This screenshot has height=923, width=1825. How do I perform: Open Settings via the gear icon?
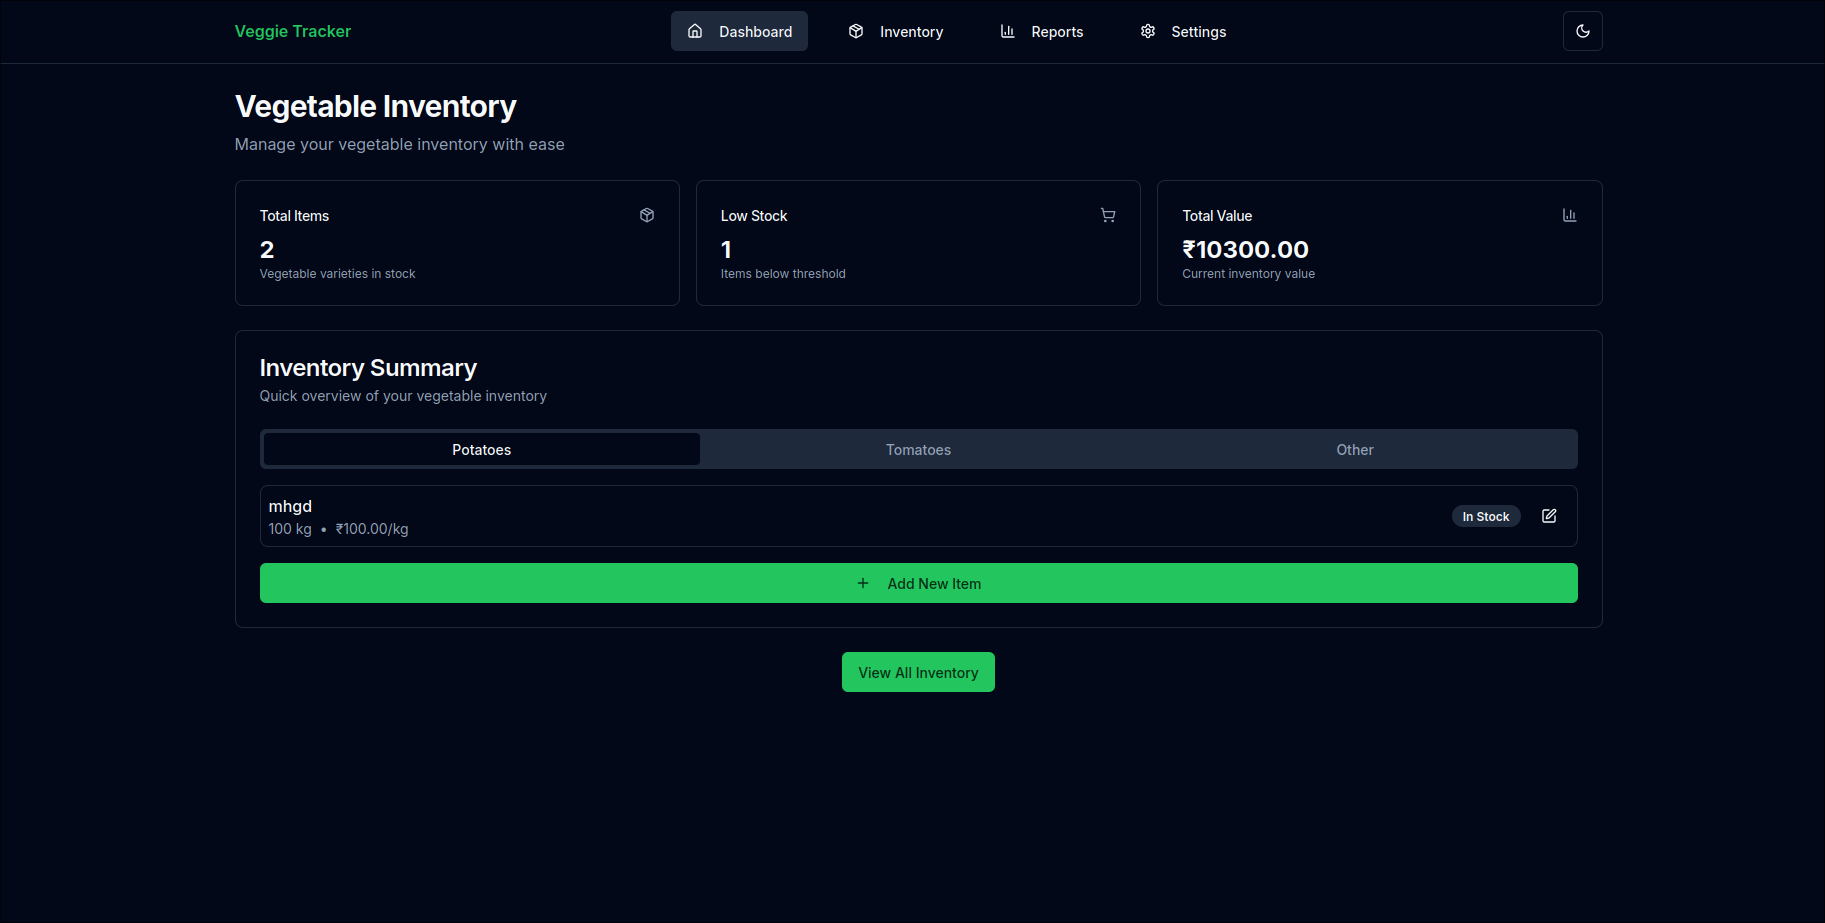click(x=1147, y=31)
